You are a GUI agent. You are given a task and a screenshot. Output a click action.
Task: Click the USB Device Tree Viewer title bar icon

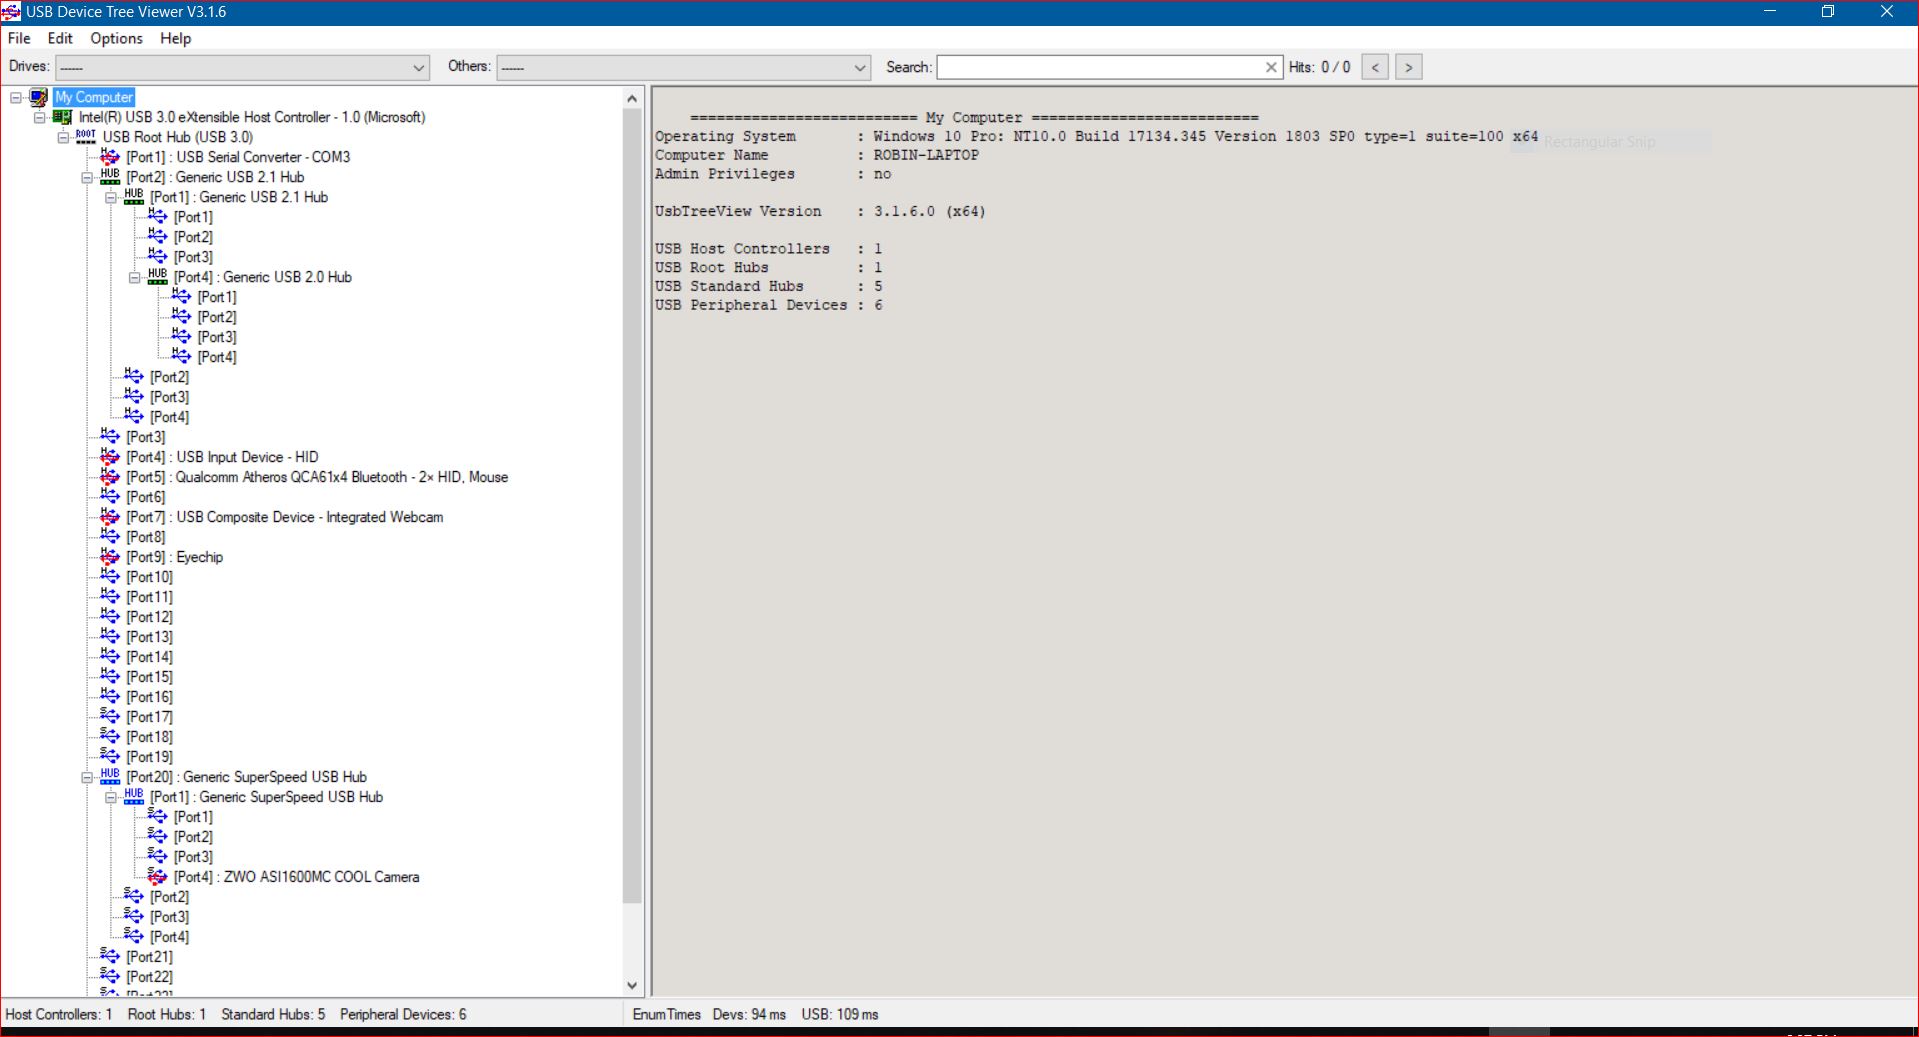(11, 12)
